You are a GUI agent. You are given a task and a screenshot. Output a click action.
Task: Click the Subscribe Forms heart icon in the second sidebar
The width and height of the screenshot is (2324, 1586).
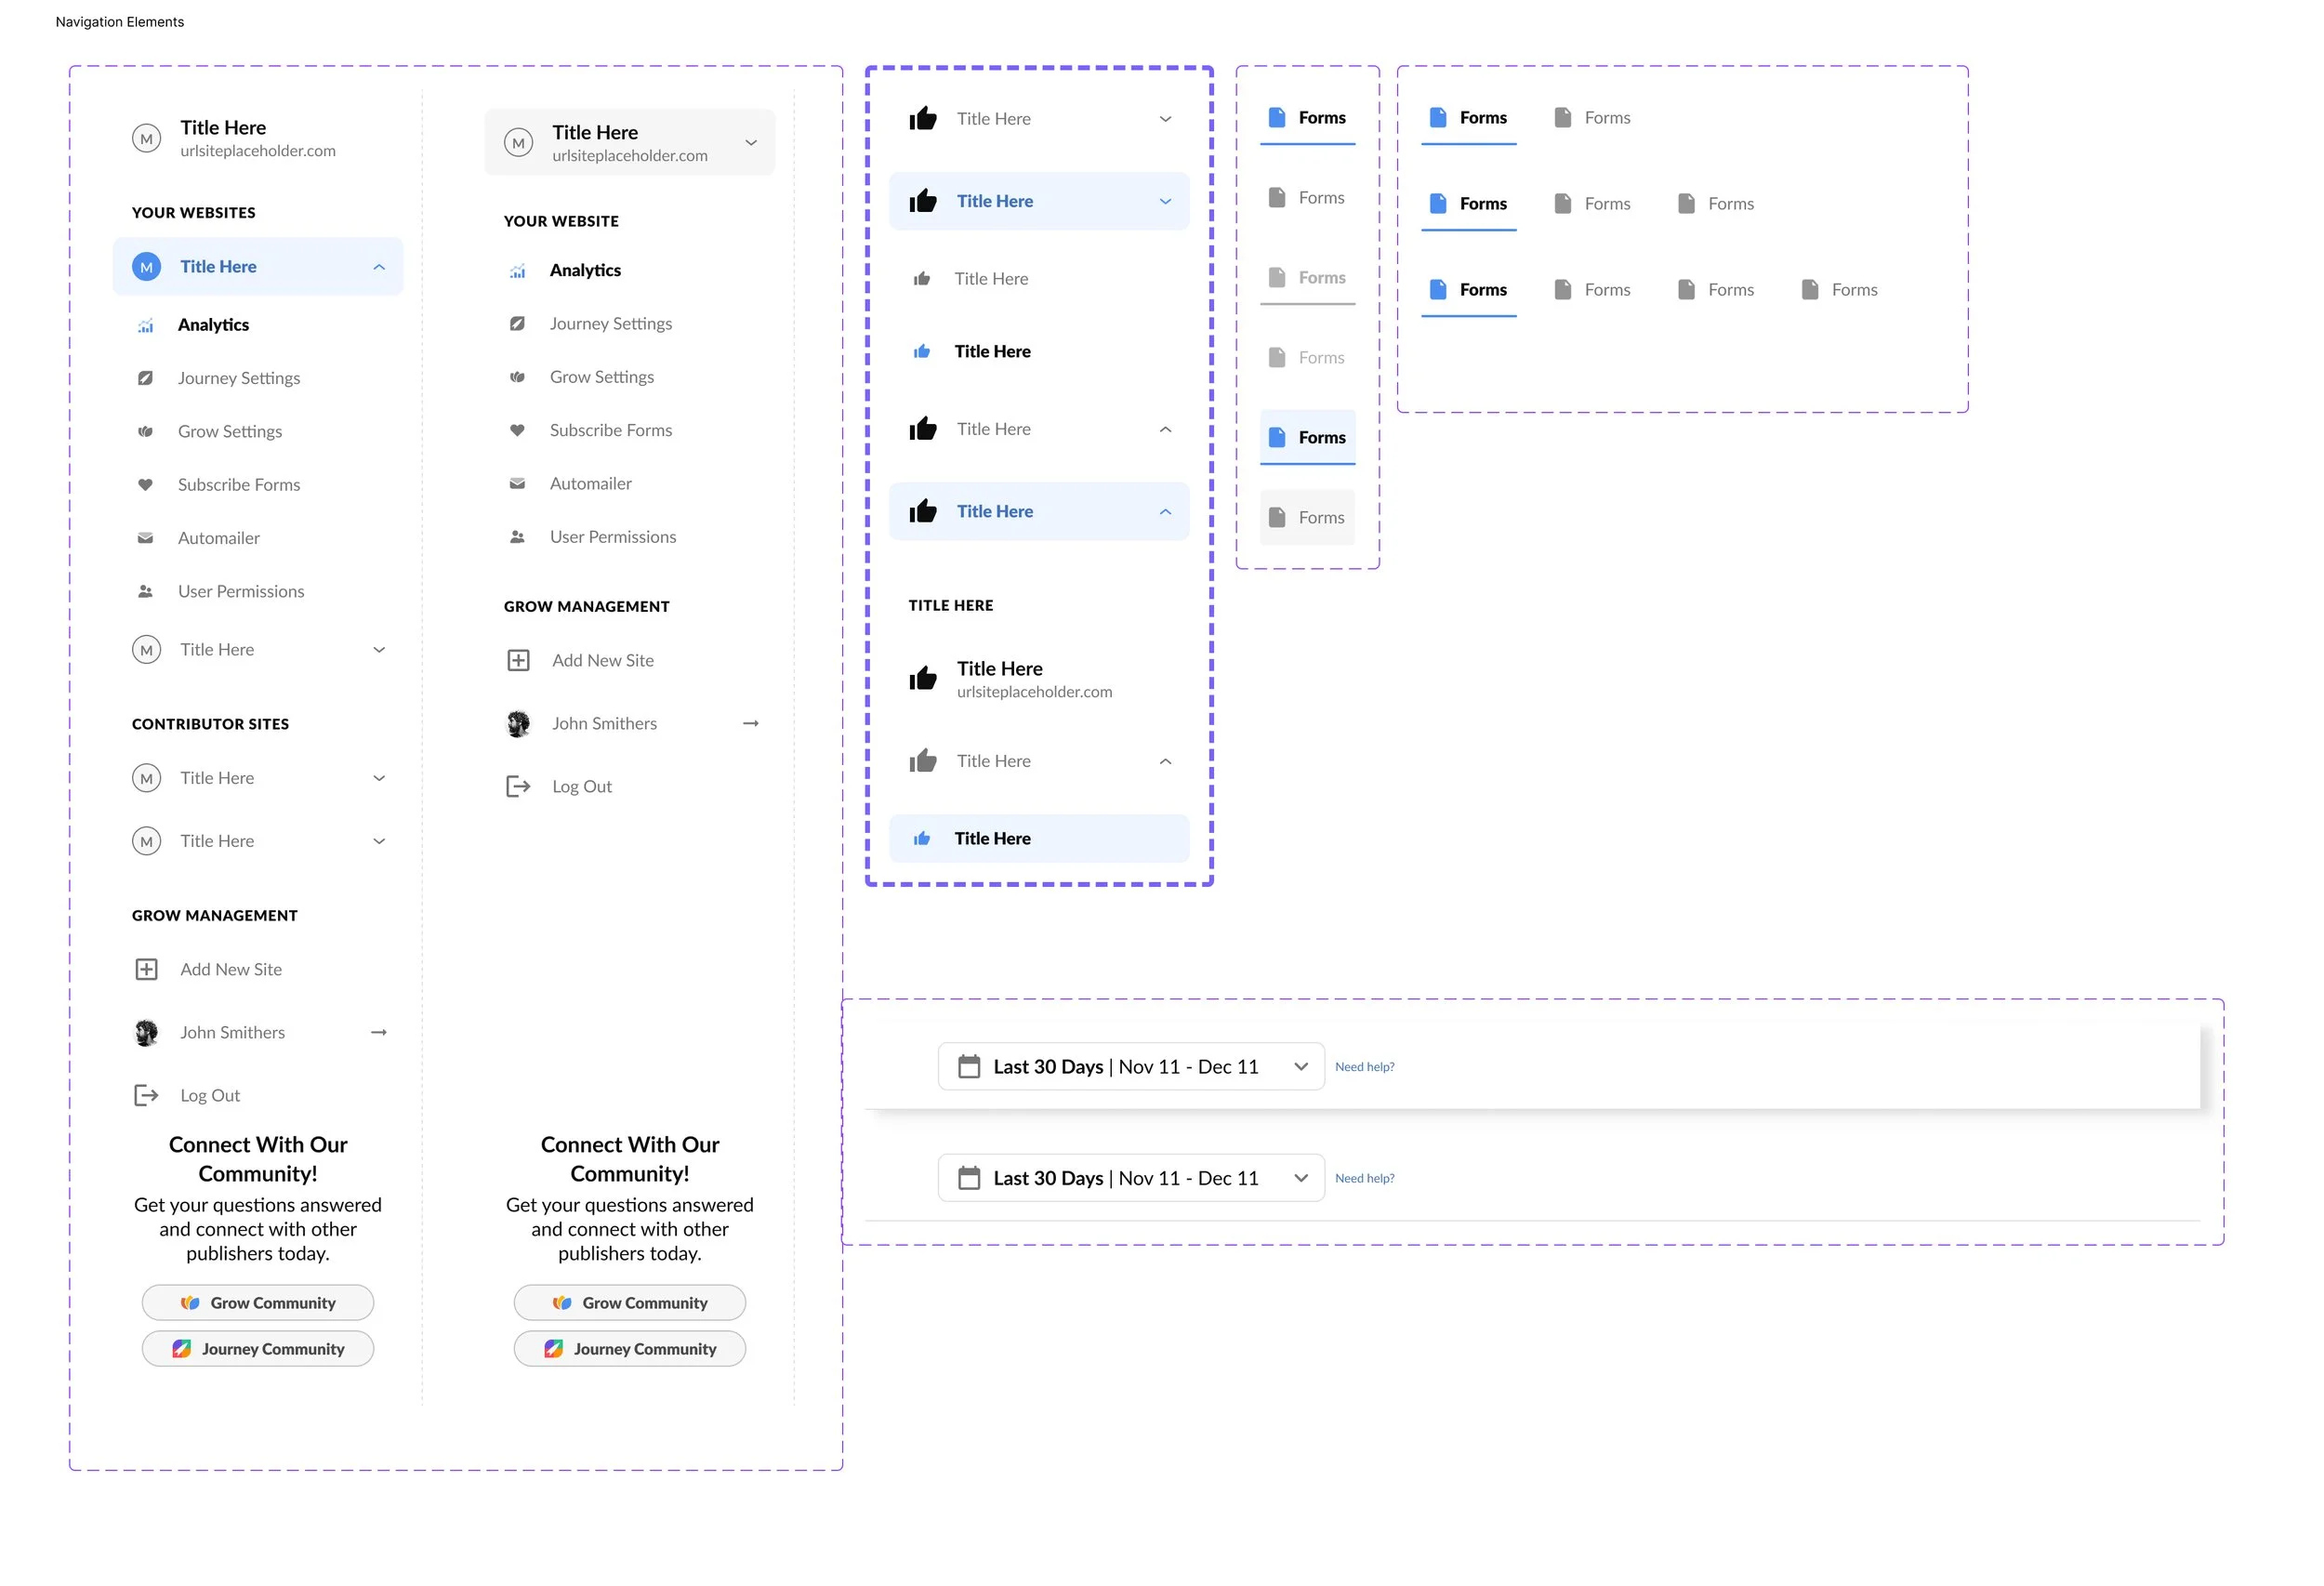pos(518,431)
